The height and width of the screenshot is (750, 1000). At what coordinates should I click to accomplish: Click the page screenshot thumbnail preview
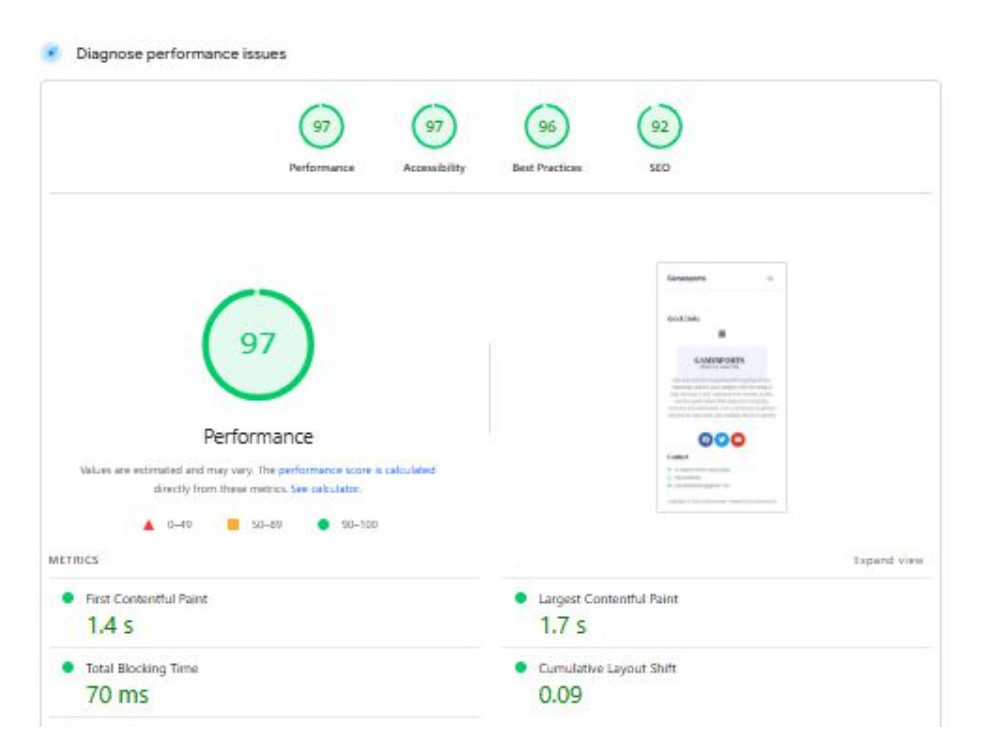[x=721, y=387]
